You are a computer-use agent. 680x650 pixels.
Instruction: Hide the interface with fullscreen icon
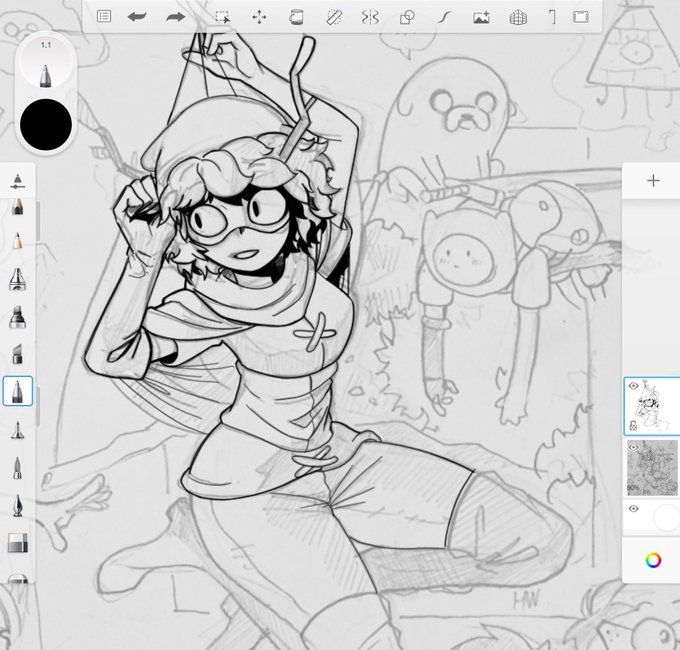tap(581, 17)
